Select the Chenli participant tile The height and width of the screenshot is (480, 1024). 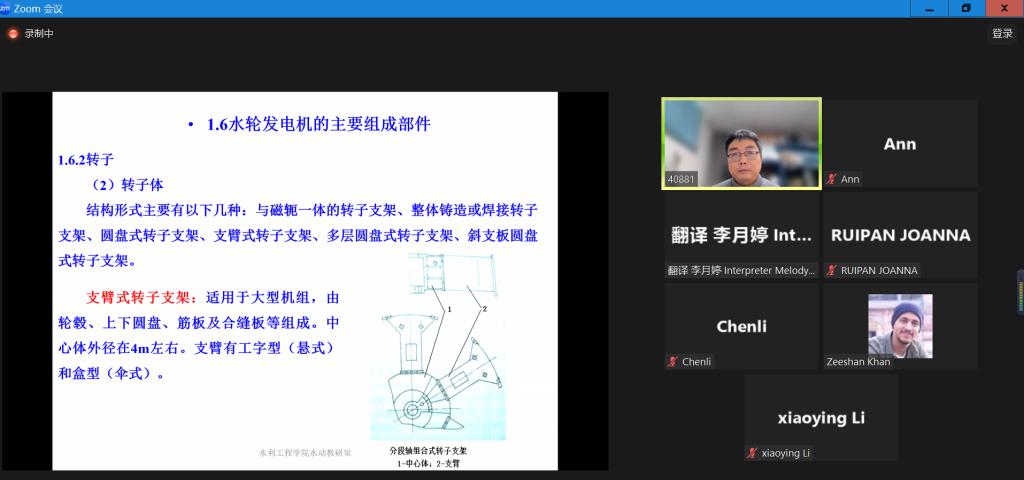741,326
